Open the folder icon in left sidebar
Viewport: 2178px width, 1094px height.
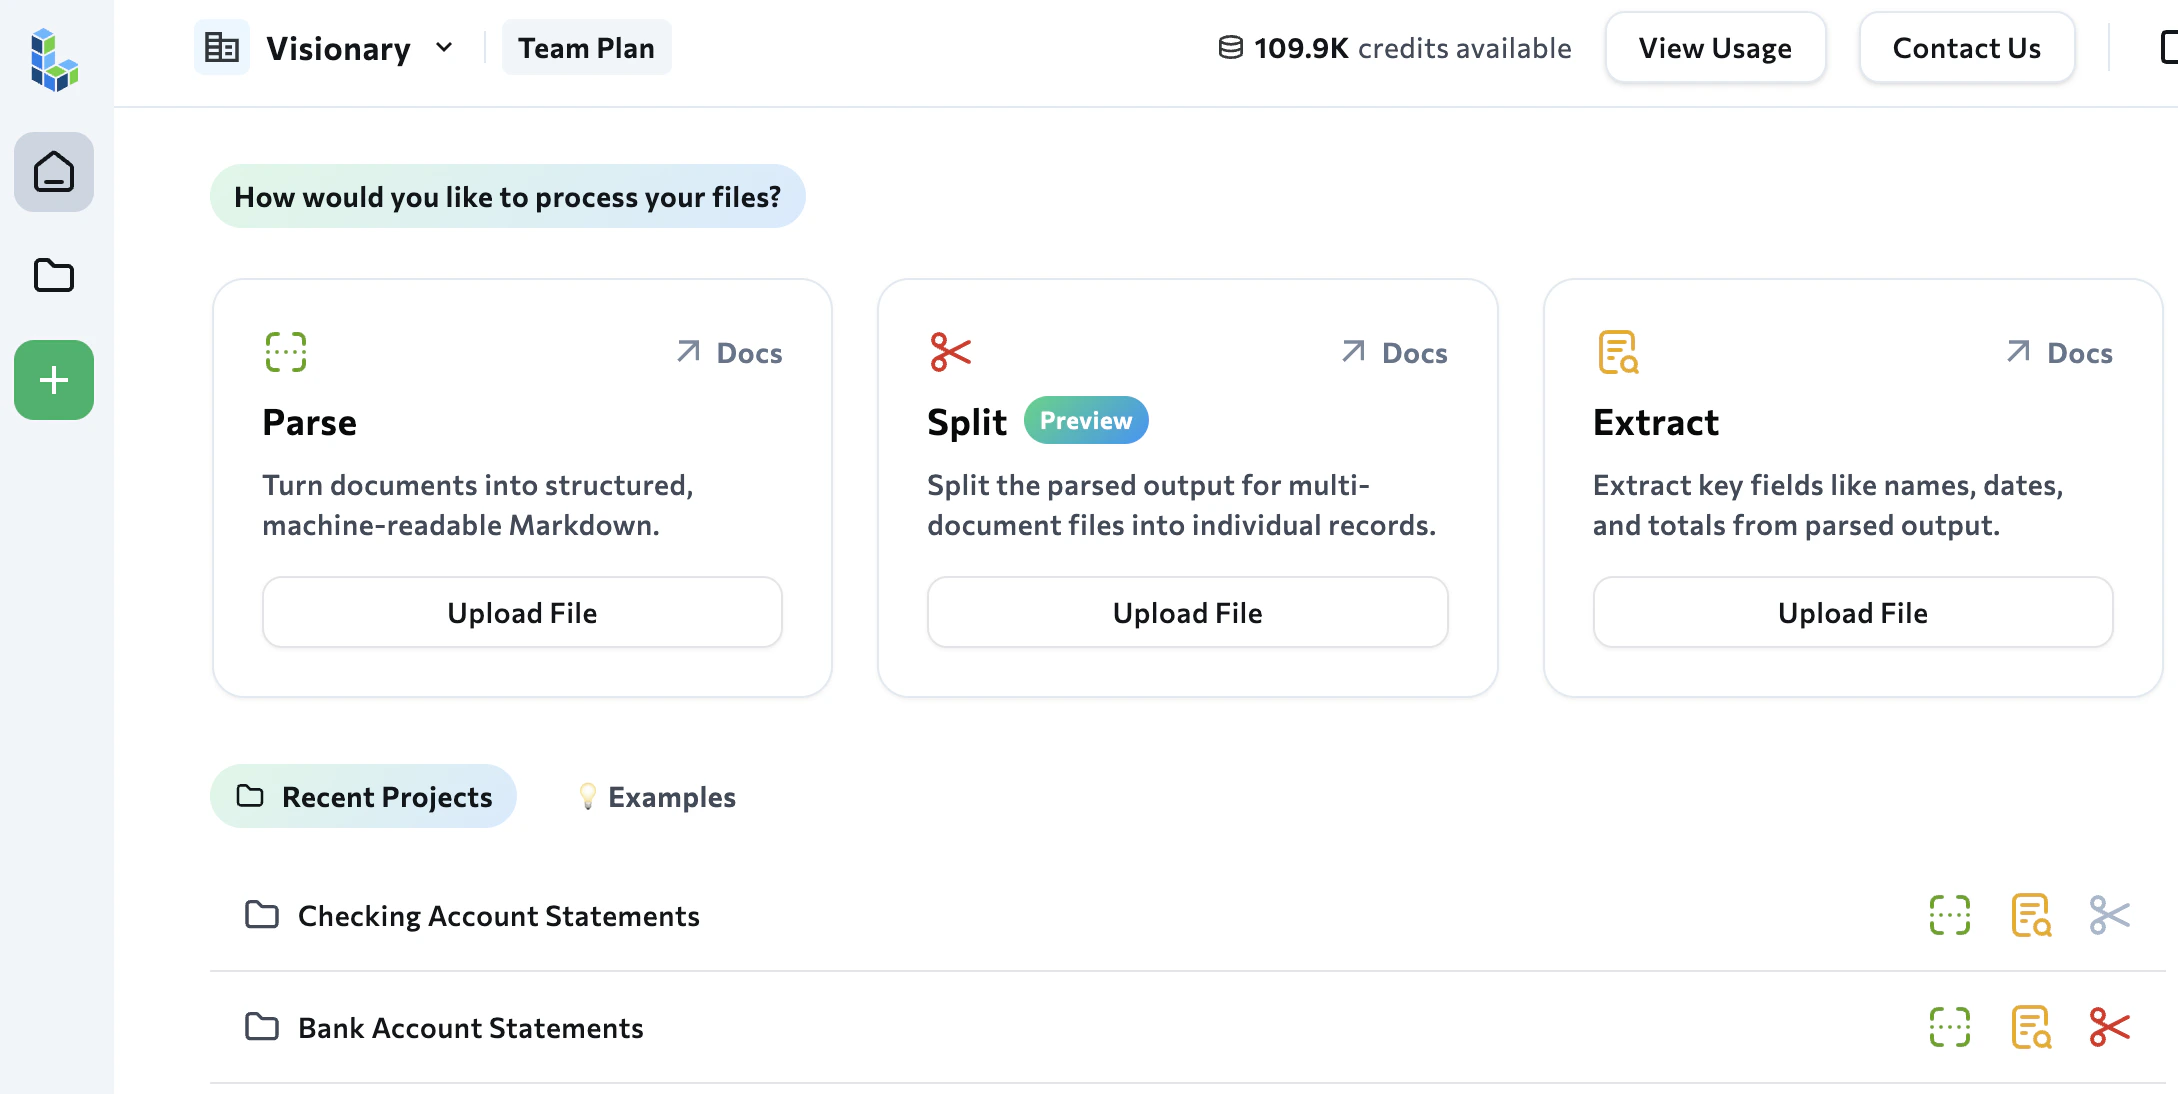point(54,275)
